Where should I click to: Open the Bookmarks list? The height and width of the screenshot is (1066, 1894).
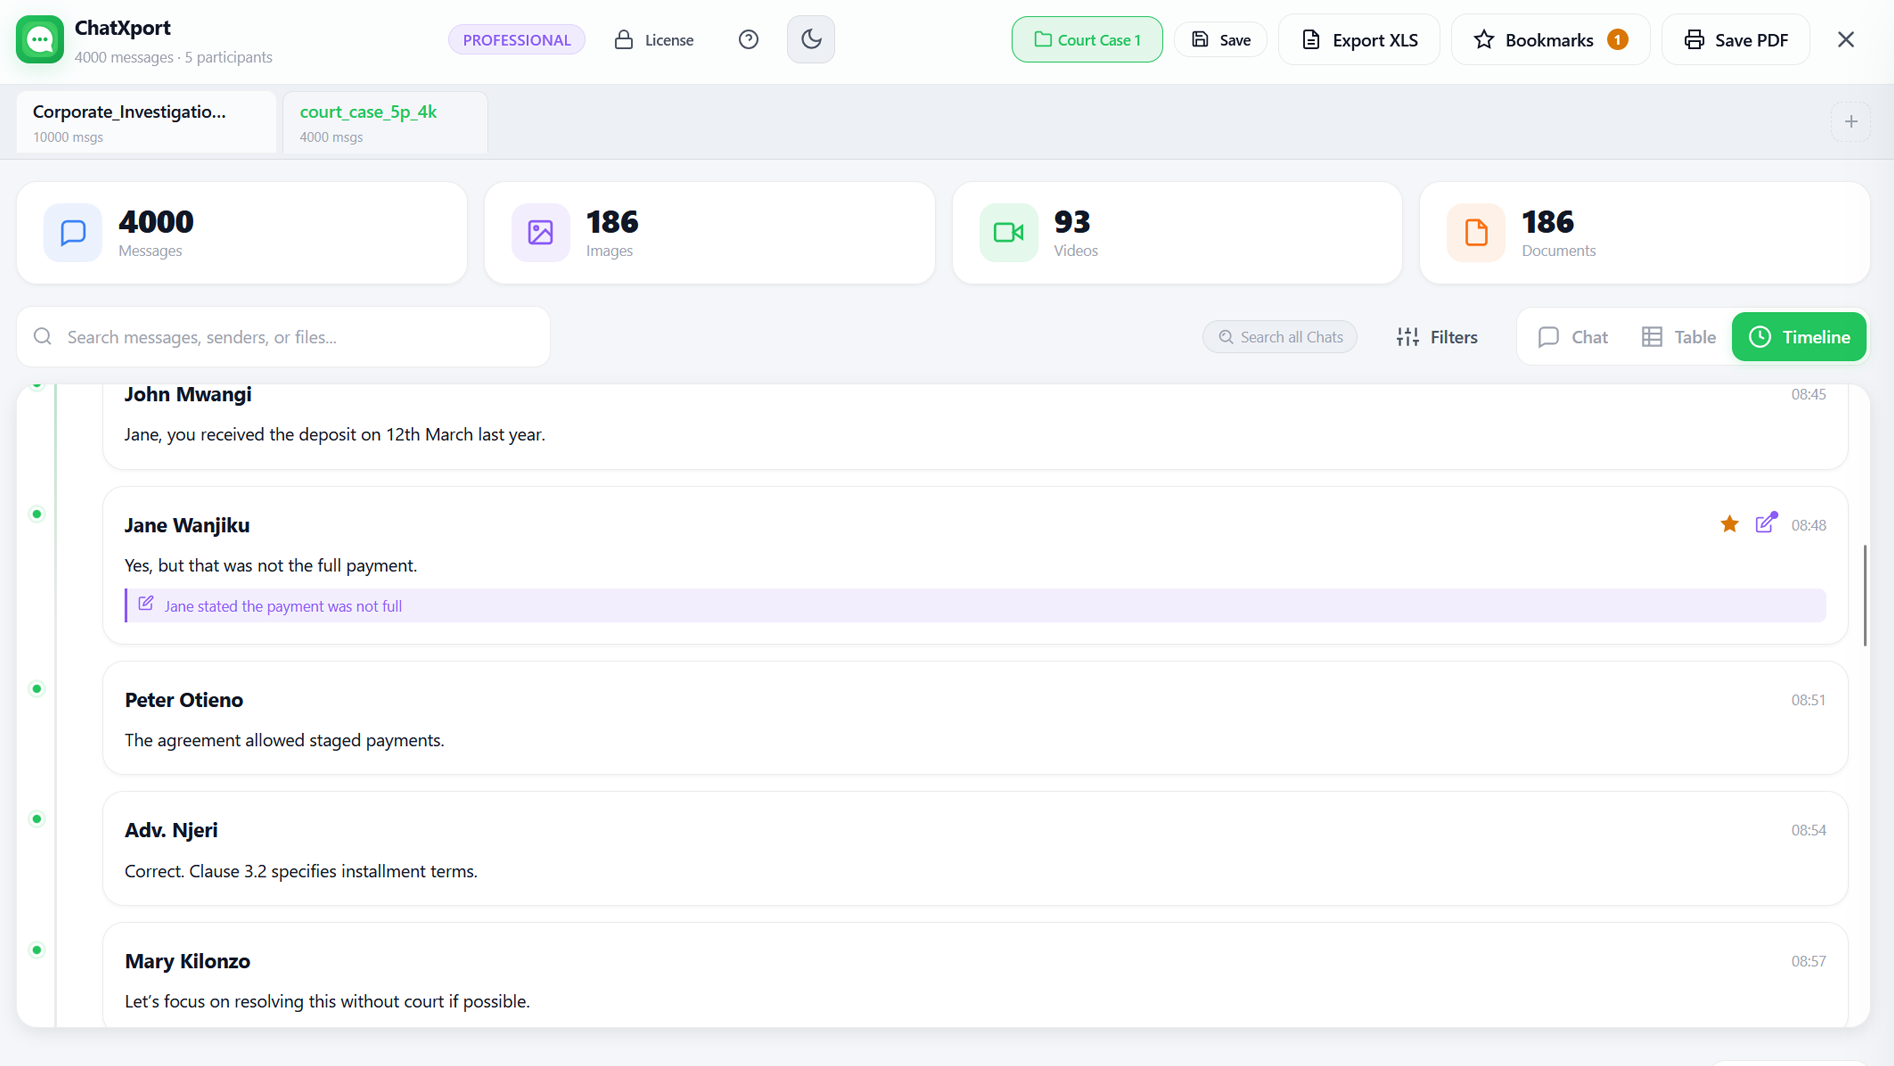click(1550, 40)
